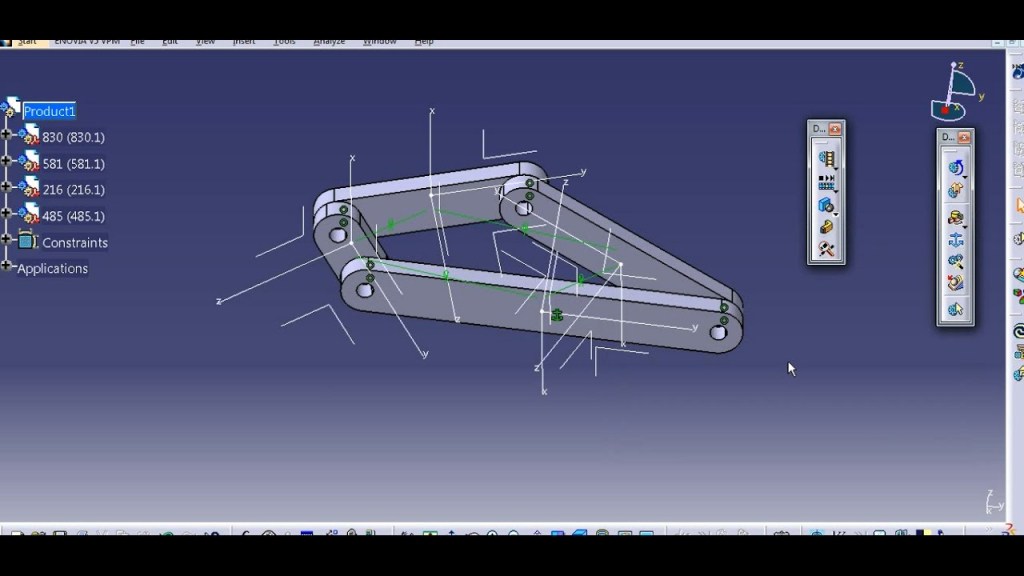The height and width of the screenshot is (576, 1024).
Task: Open the Analyze menu
Action: point(329,41)
